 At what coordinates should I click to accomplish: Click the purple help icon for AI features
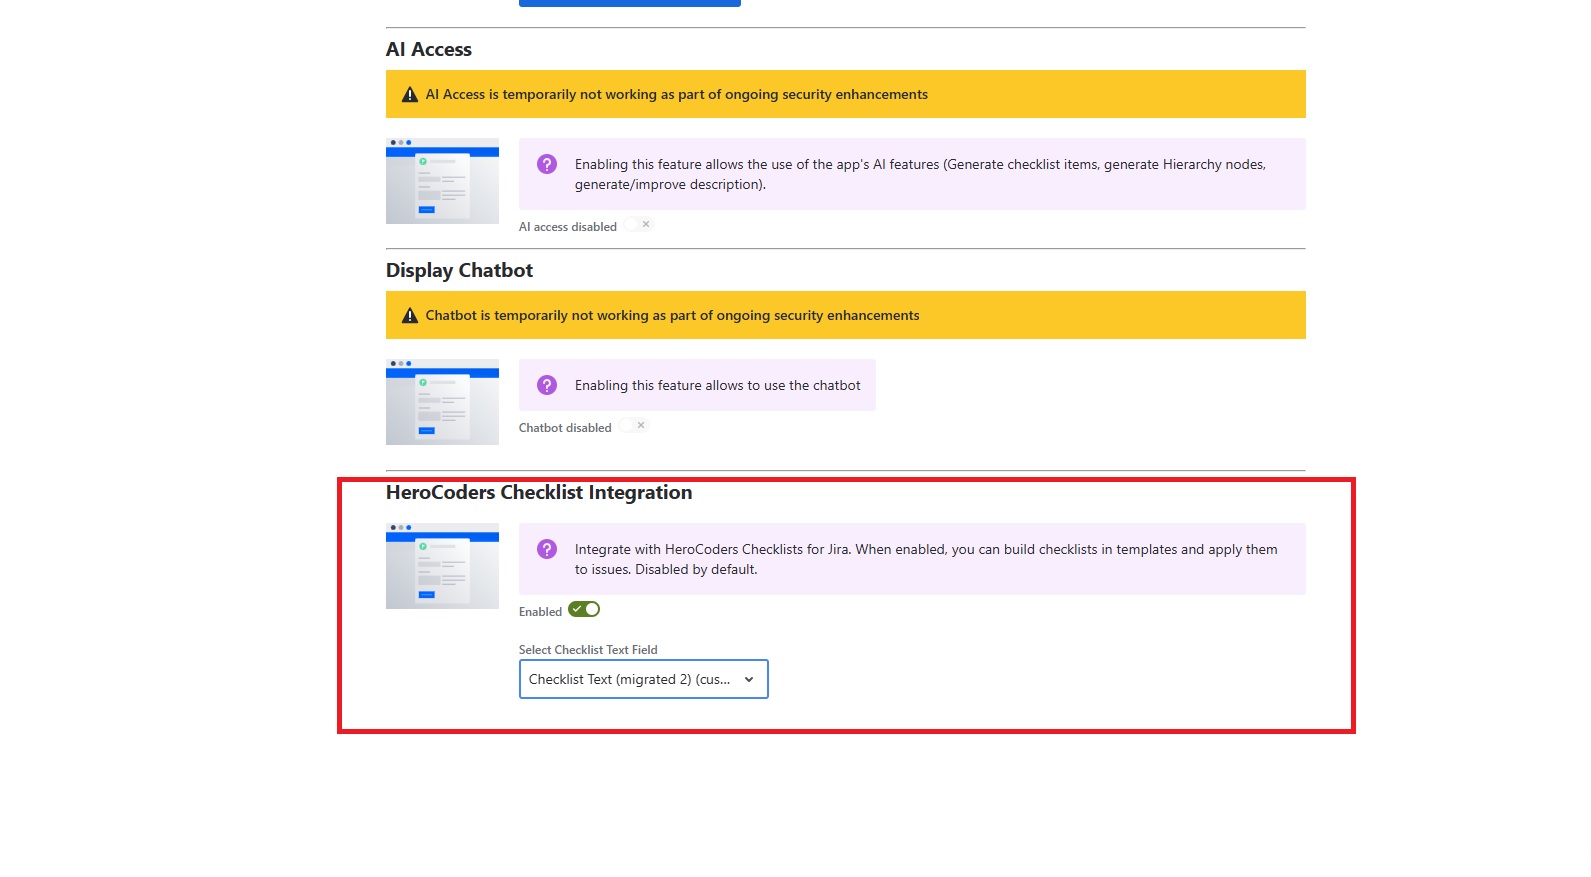point(547,164)
